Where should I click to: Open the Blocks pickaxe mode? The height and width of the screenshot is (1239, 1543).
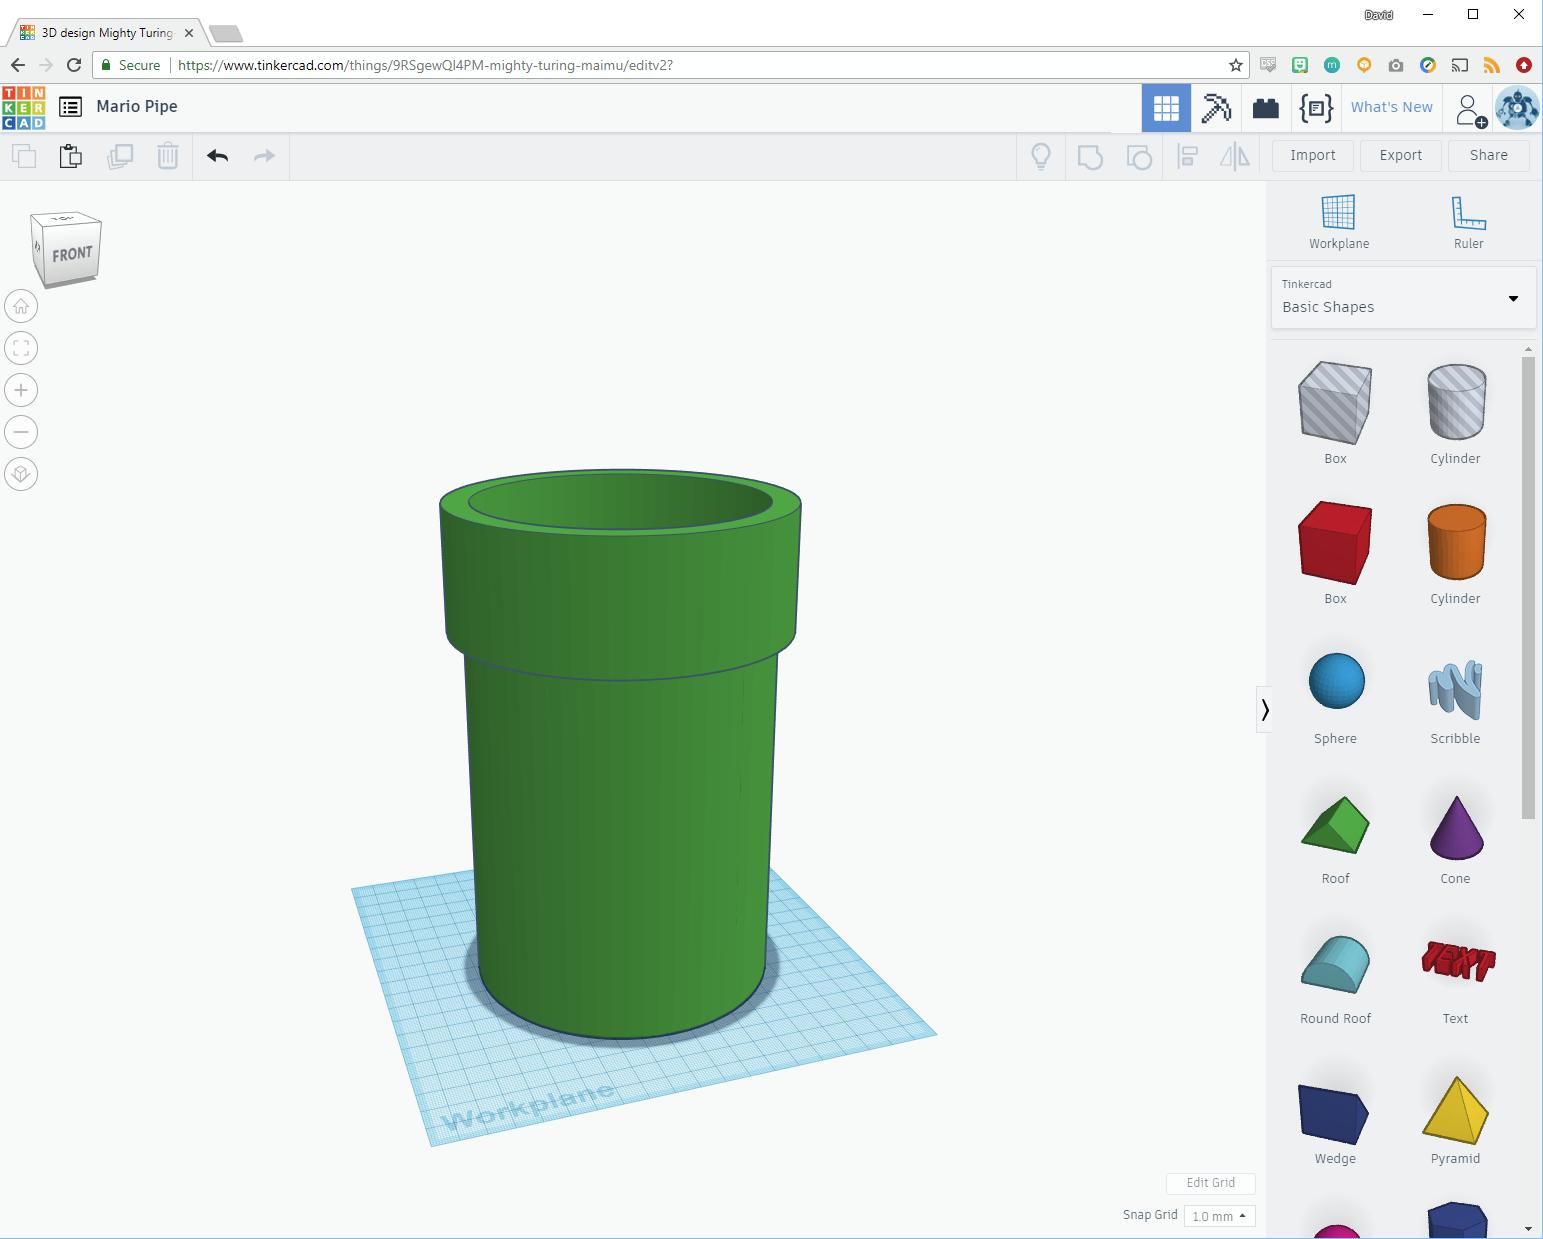click(1216, 108)
